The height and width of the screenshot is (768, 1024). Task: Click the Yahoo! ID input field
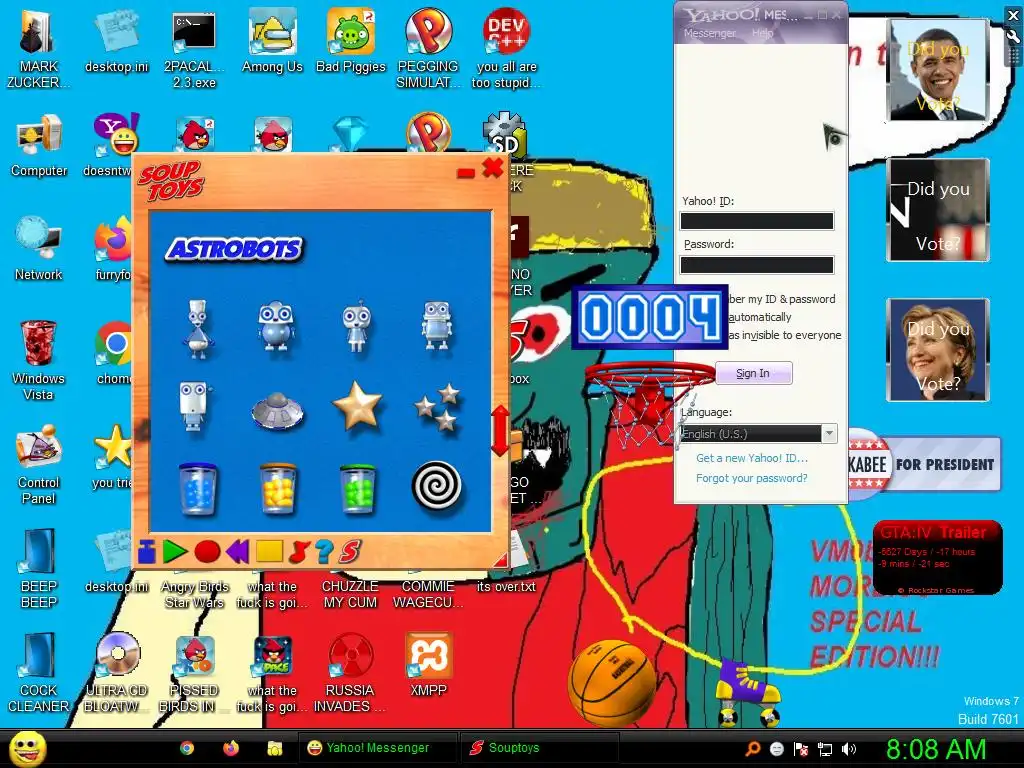pos(757,221)
